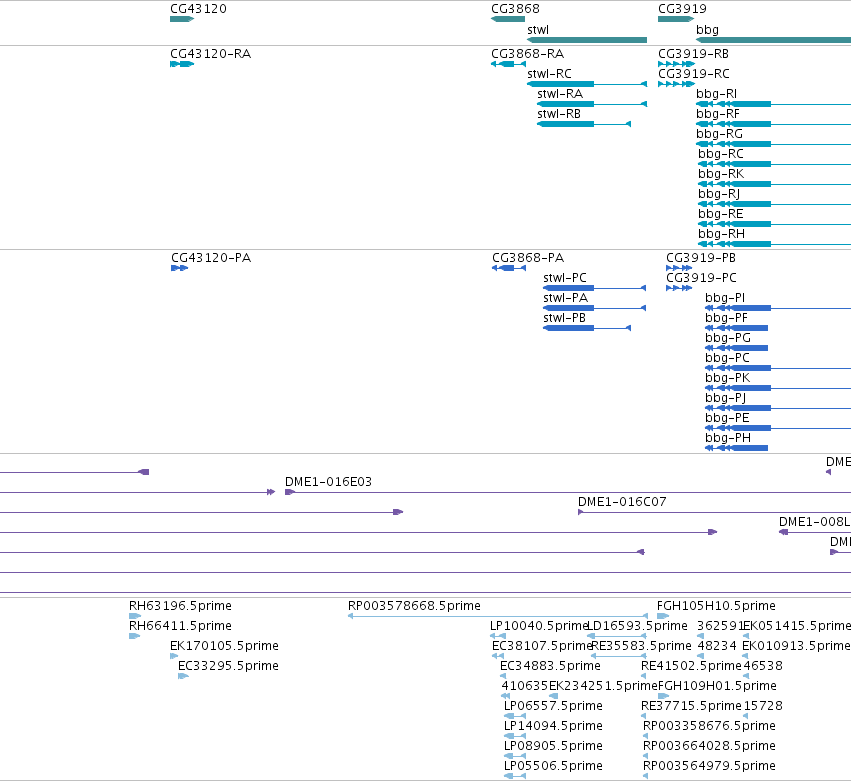
Task: Click EST RP003664028.5prime
Action: [646, 757]
